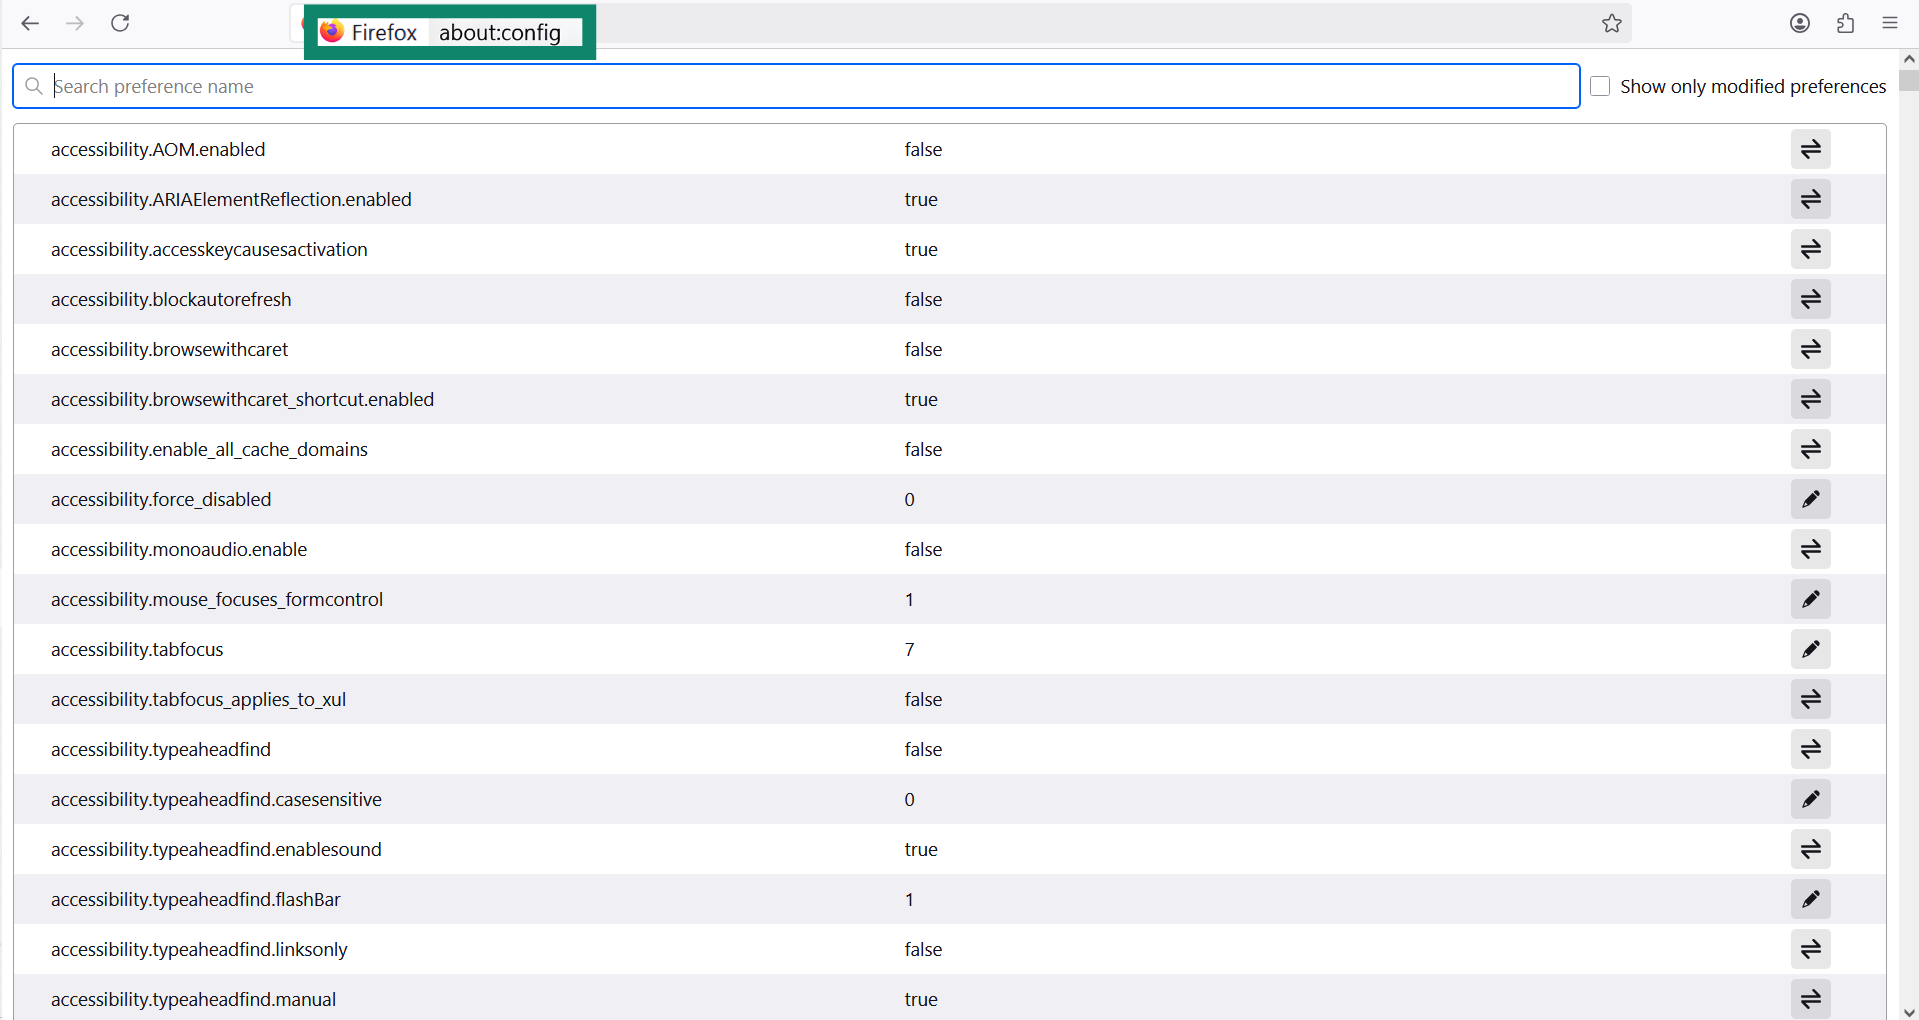Edit accessibility.force_disabled with the pencil icon
Viewport: 1919px width, 1020px height.
coord(1811,499)
